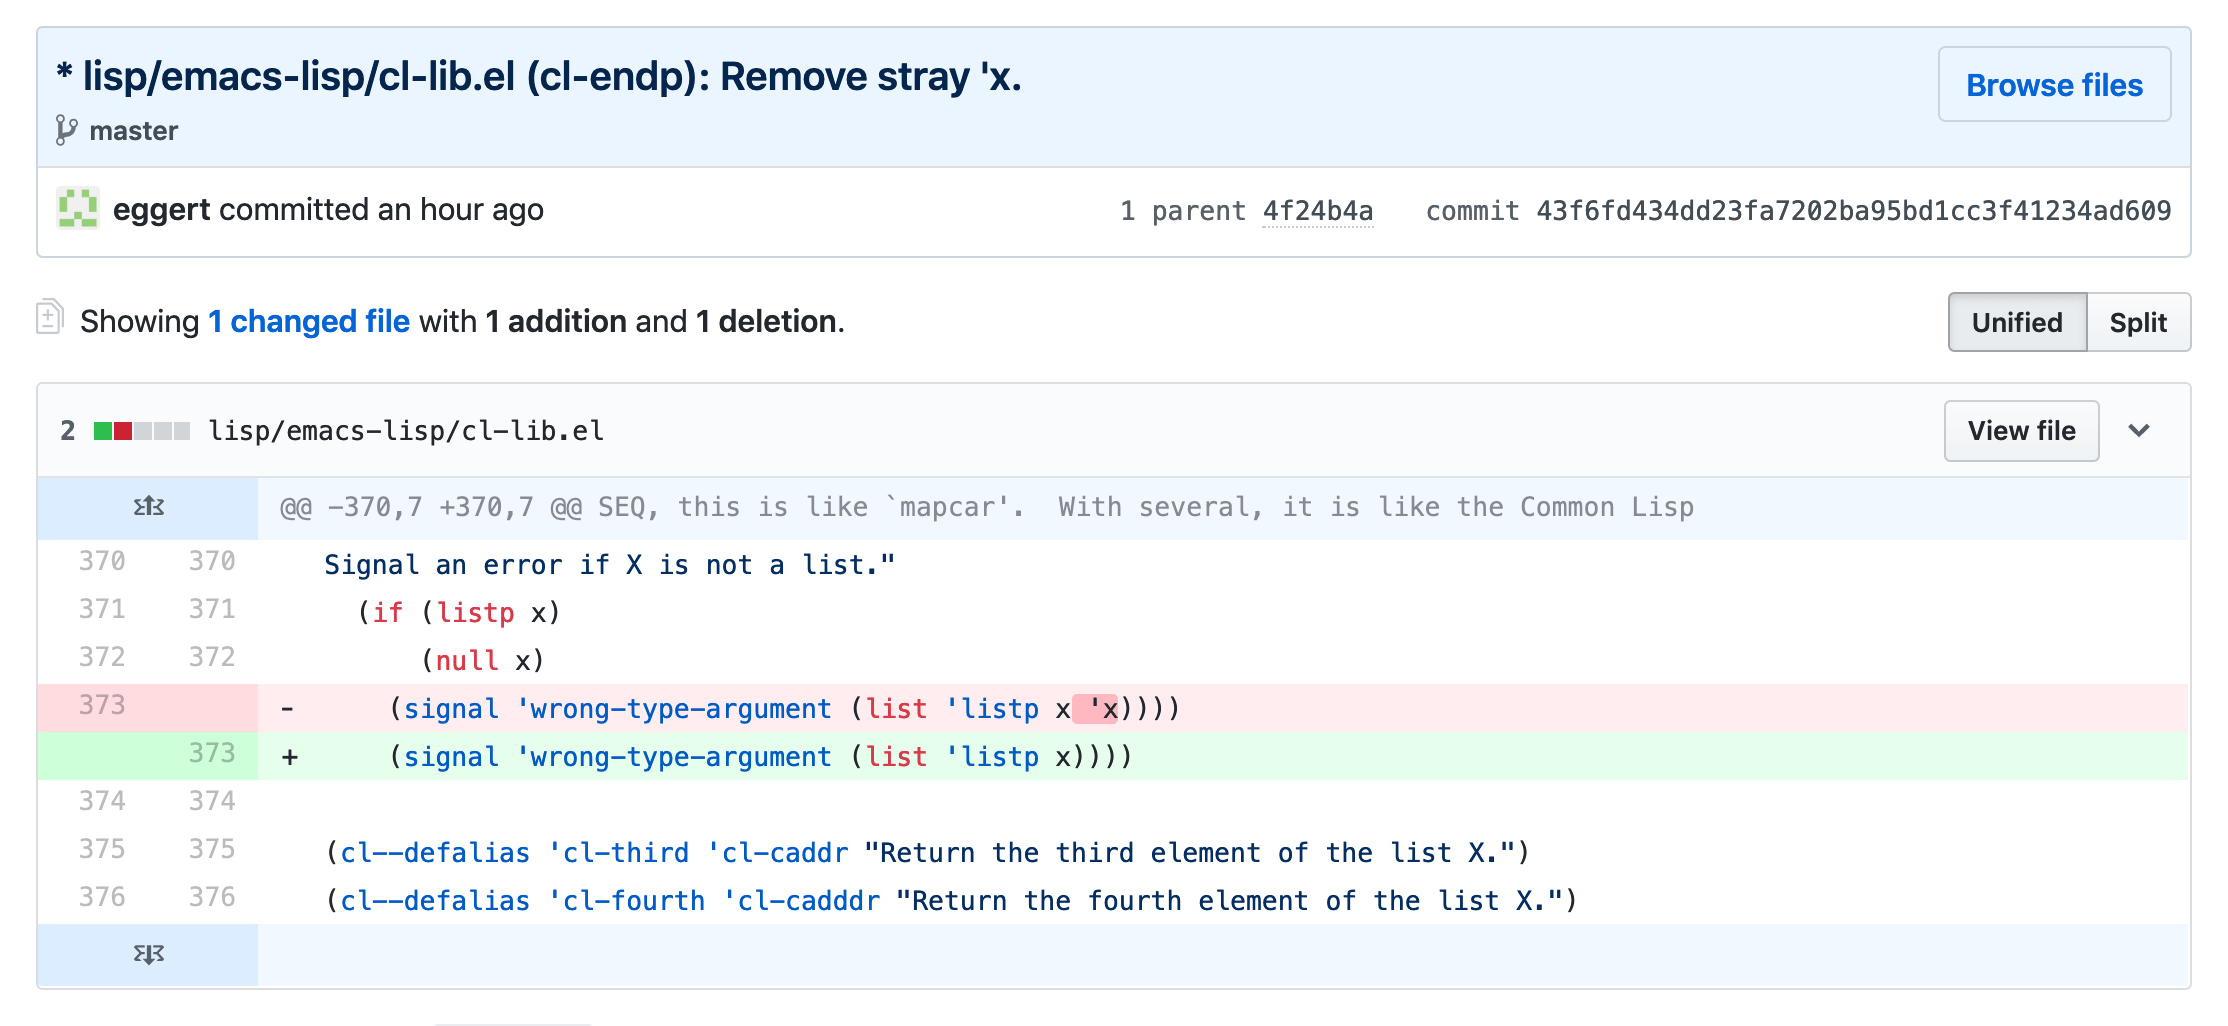This screenshot has height=1026, width=2228.
Task: Click the green addition square in diffstat
Action: click(102, 431)
